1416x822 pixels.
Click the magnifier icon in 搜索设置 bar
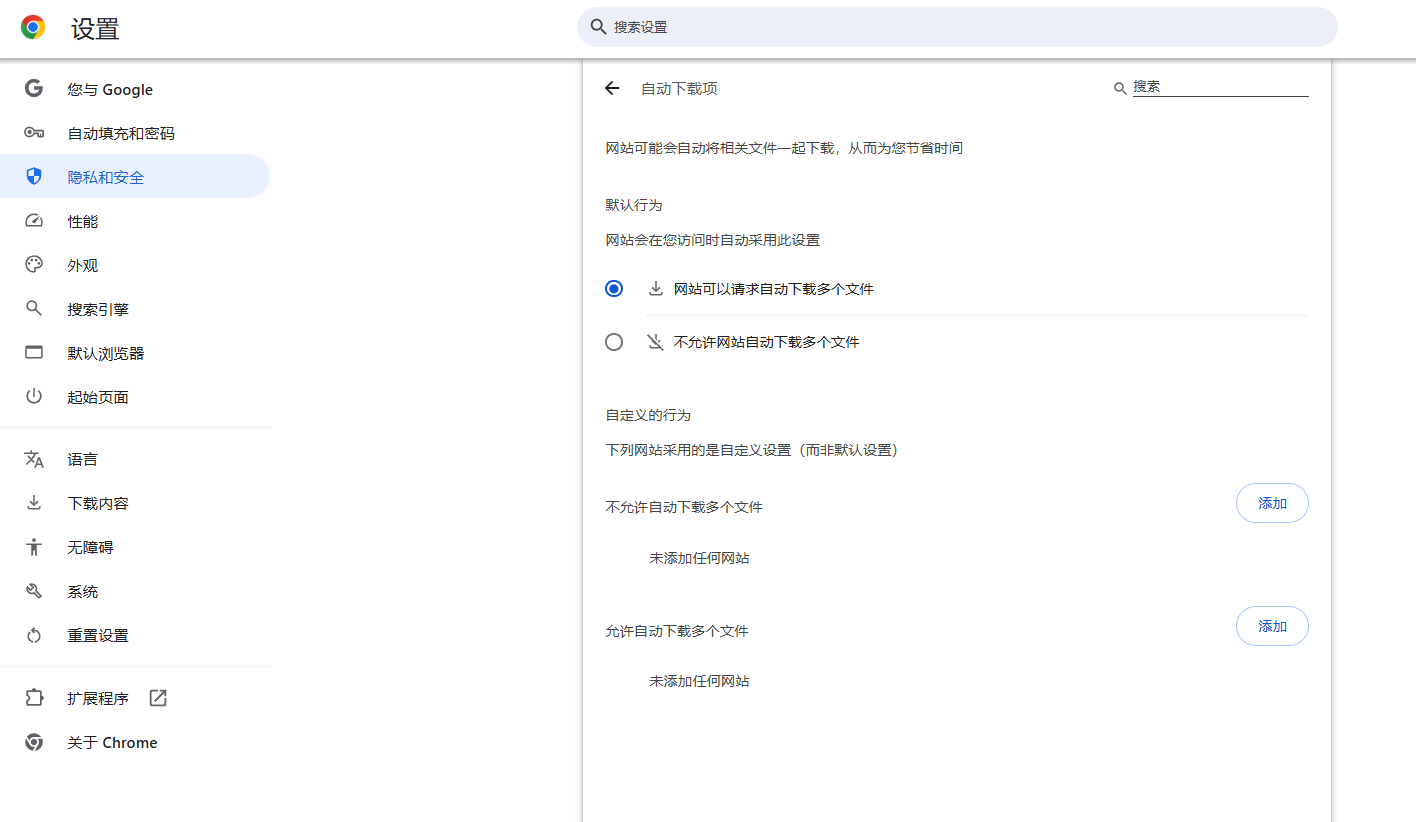(599, 27)
